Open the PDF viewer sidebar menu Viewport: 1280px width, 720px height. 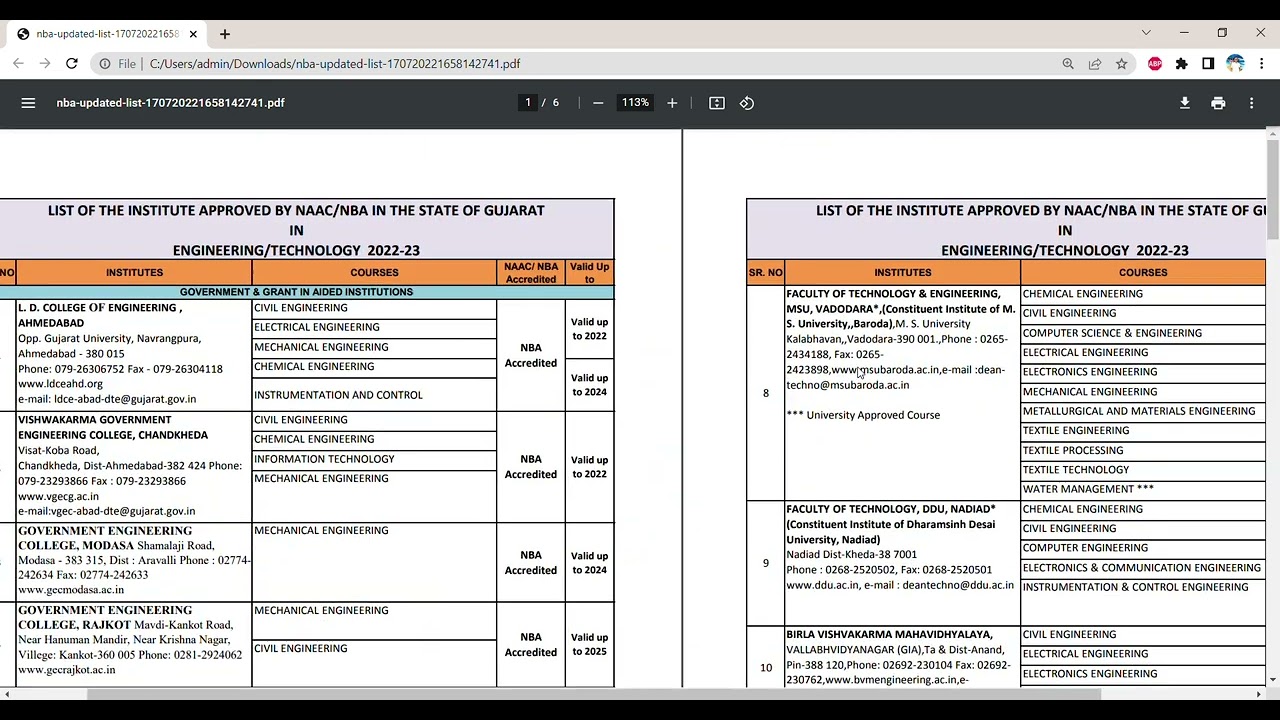click(28, 103)
